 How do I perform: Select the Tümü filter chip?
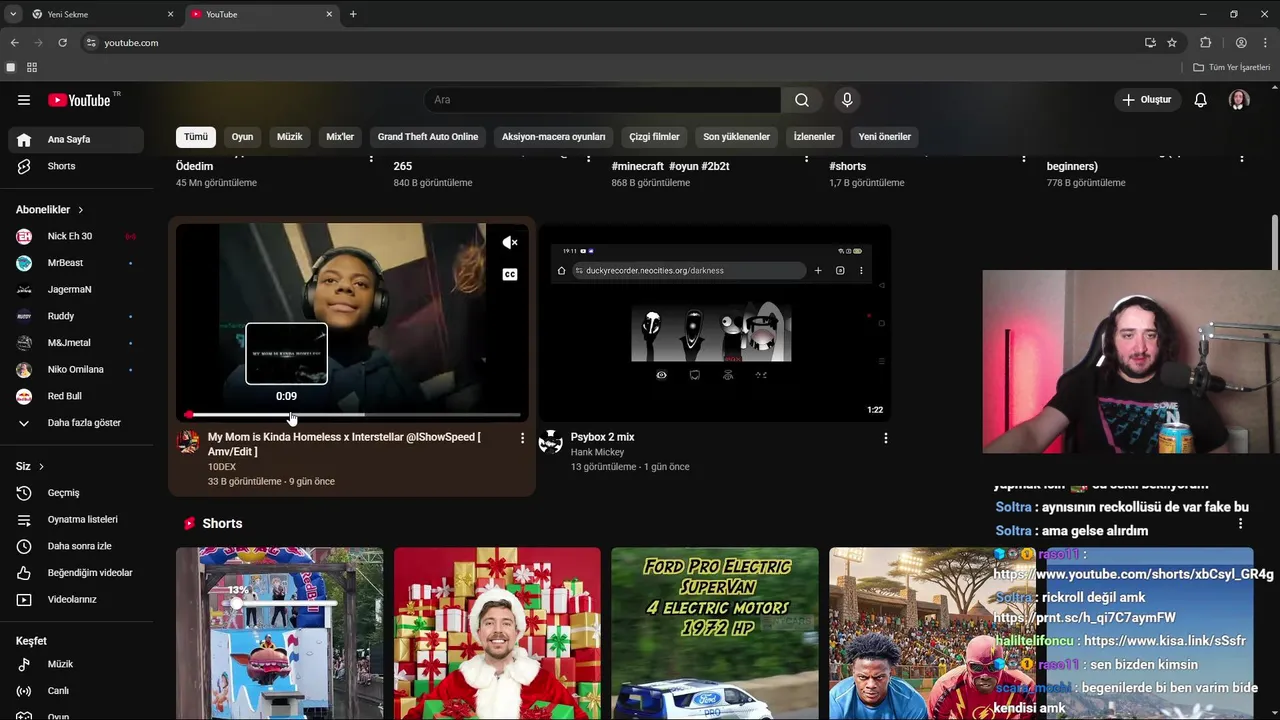click(x=196, y=137)
